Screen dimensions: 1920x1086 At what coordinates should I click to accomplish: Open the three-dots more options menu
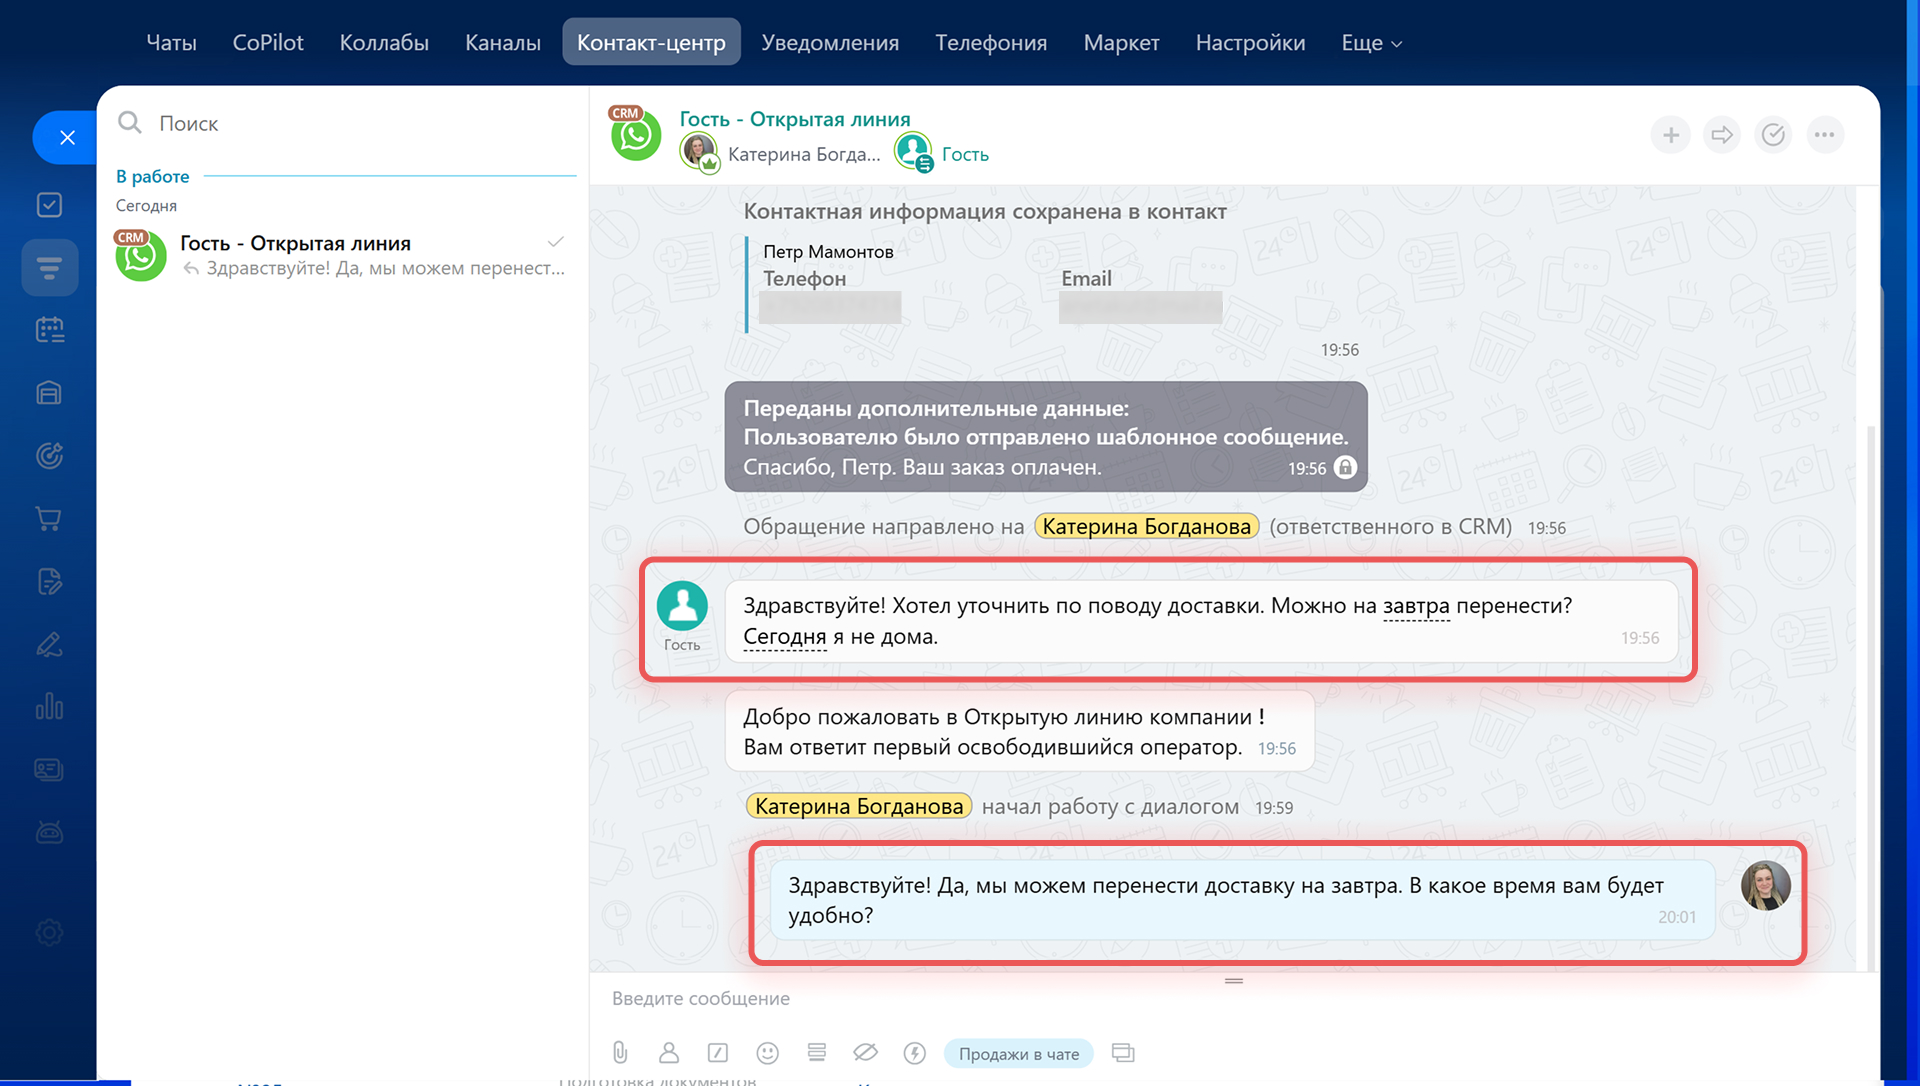pos(1824,134)
